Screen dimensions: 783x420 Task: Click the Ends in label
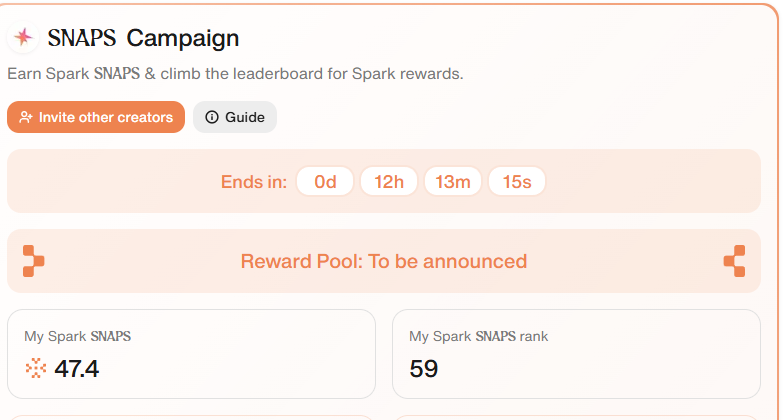click(254, 182)
